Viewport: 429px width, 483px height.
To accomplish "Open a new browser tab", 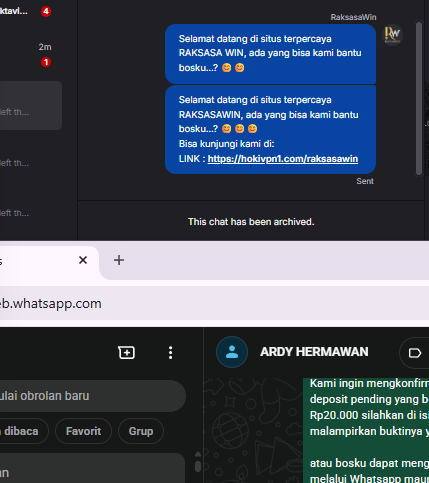I will point(119,260).
